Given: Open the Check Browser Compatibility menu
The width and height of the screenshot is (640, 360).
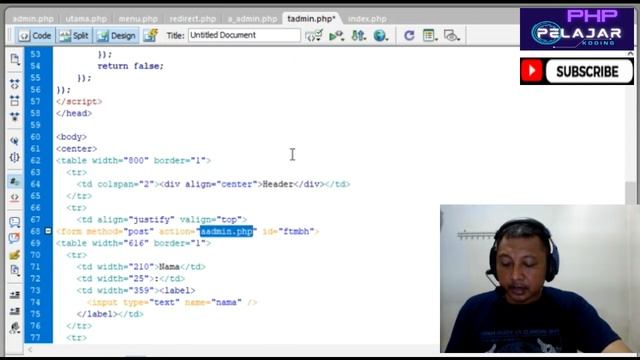Looking at the screenshot, I should click(336, 36).
